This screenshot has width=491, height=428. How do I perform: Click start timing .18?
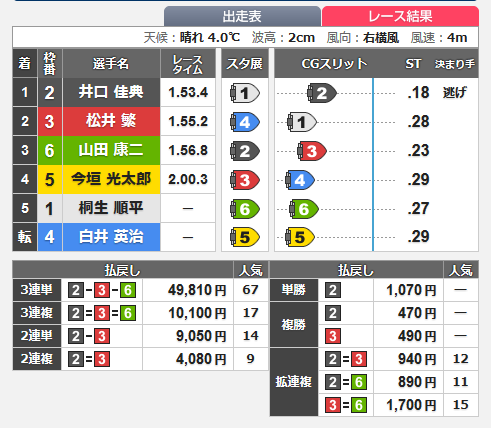tap(418, 92)
